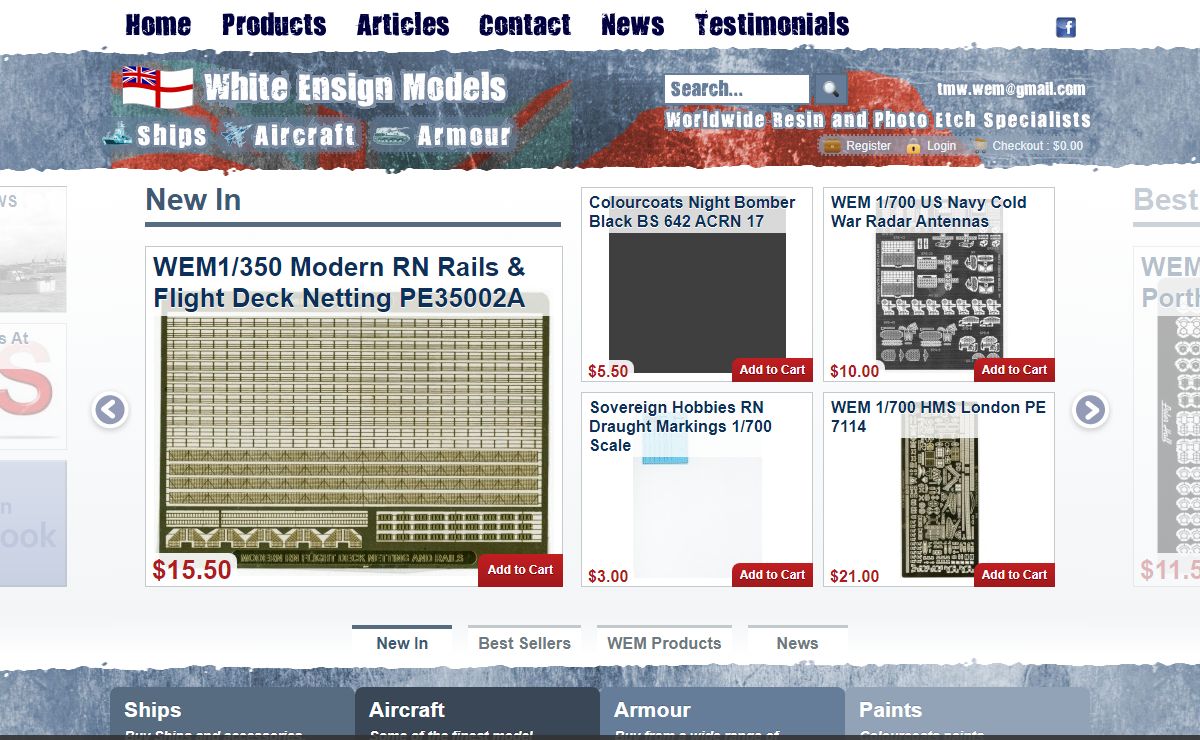Add Modern RN Rails PE35002A to cart

pyautogui.click(x=520, y=570)
